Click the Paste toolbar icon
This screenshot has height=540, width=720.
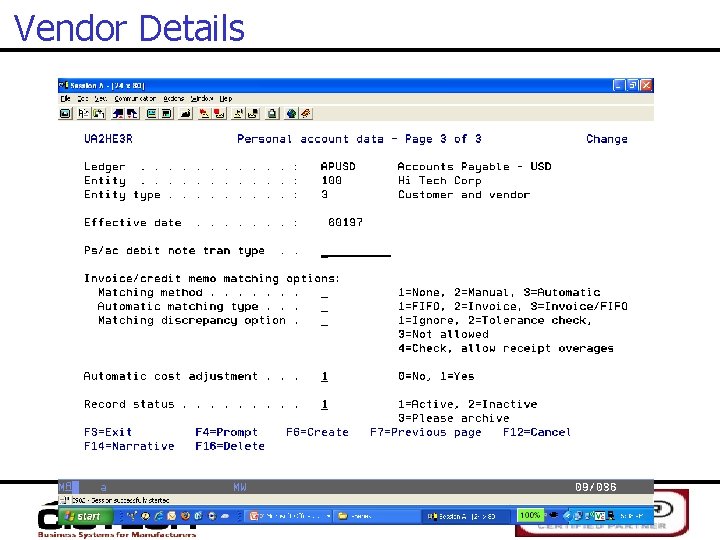click(99, 113)
